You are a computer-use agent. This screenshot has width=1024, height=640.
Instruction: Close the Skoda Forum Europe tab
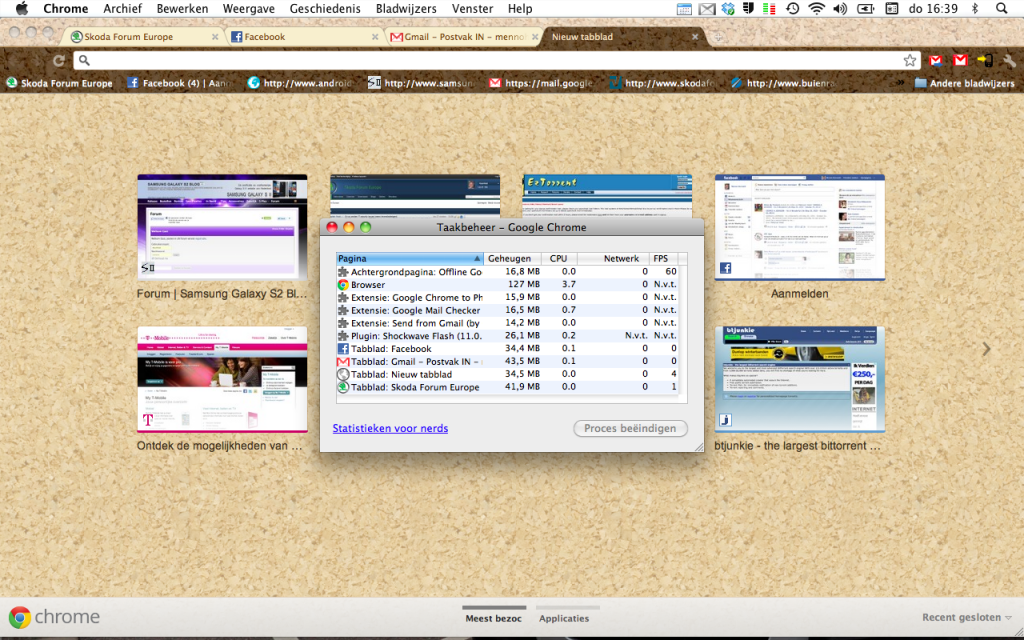(x=215, y=37)
